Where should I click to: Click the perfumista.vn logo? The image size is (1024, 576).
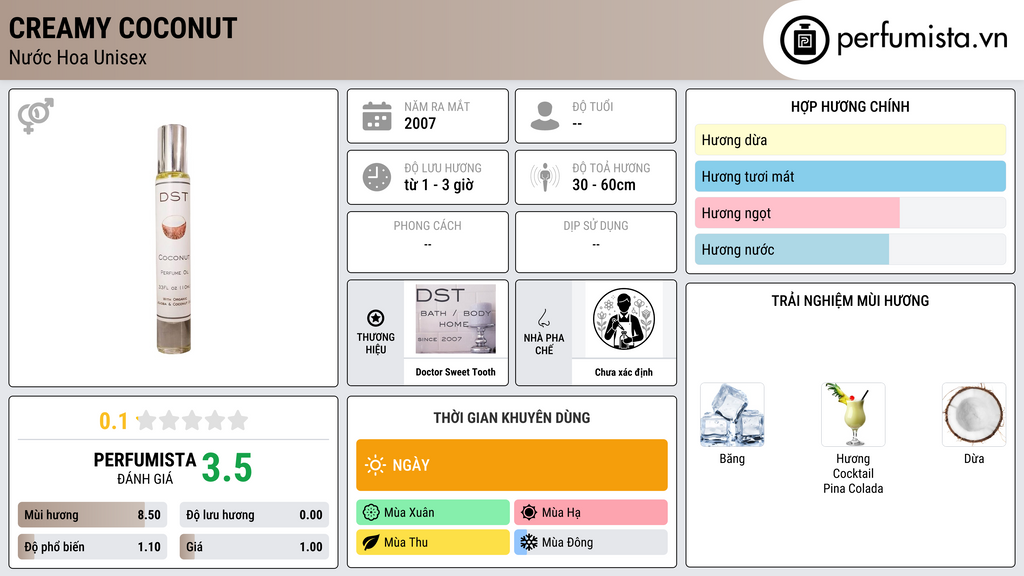click(893, 39)
